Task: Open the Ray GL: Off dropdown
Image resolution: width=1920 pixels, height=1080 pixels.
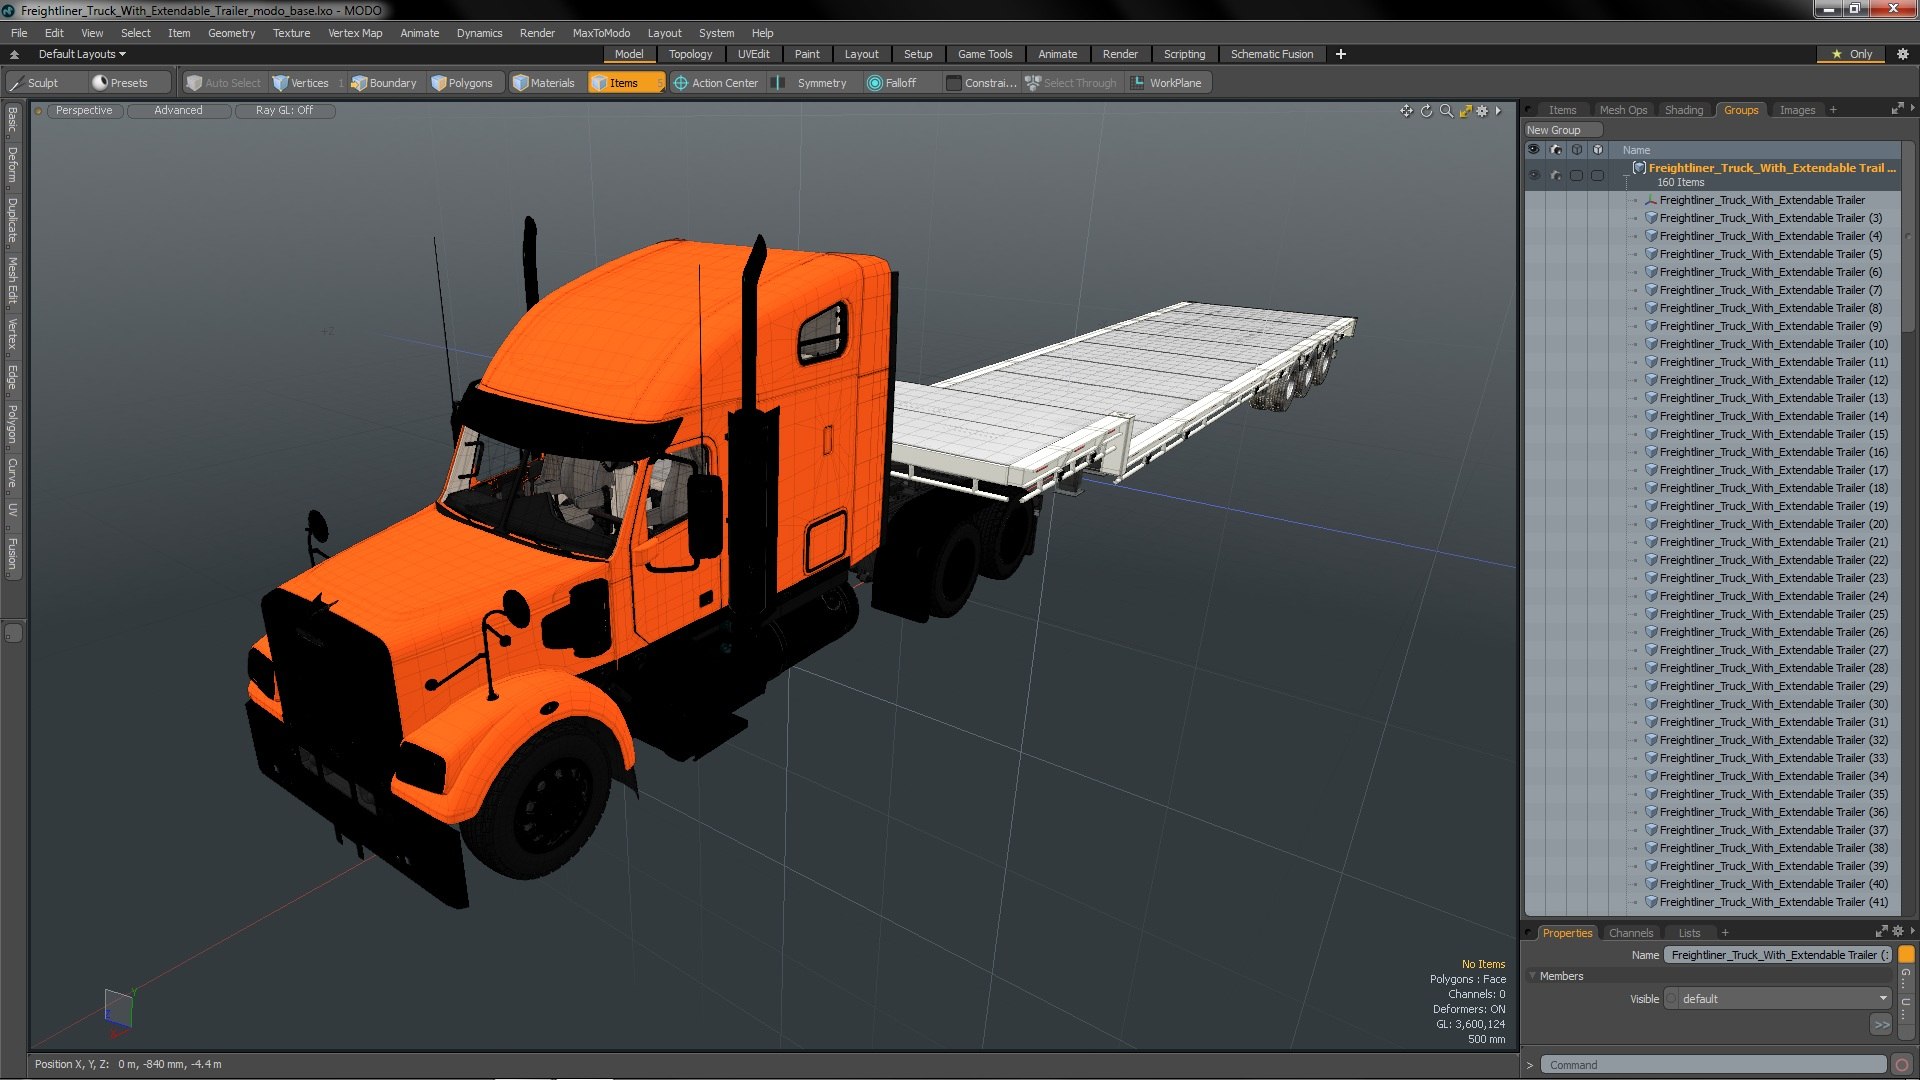Action: click(284, 111)
